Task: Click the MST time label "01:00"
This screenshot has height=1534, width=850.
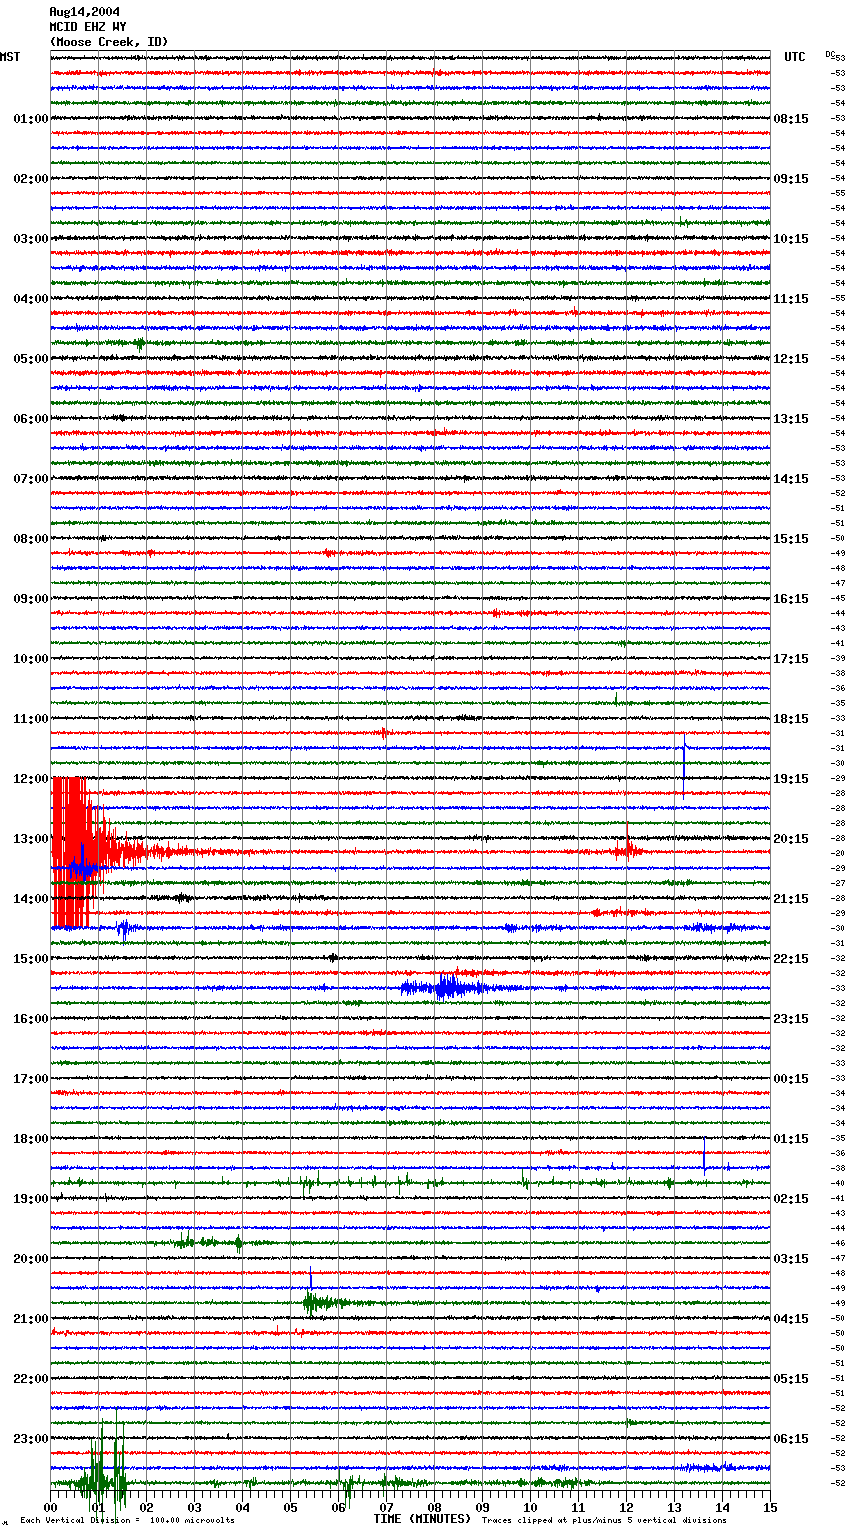Action: (31, 119)
